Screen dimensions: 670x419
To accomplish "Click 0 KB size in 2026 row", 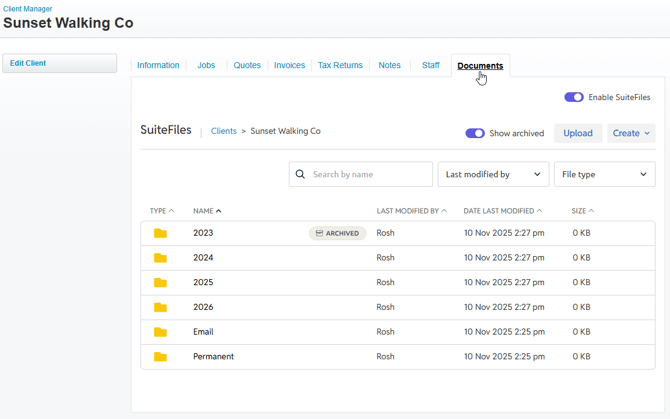I will click(581, 308).
